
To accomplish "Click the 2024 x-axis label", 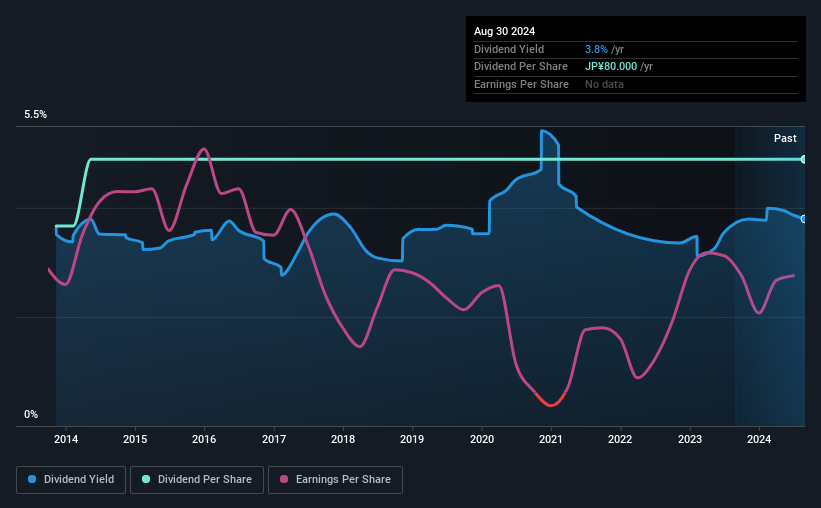I will coord(759,438).
